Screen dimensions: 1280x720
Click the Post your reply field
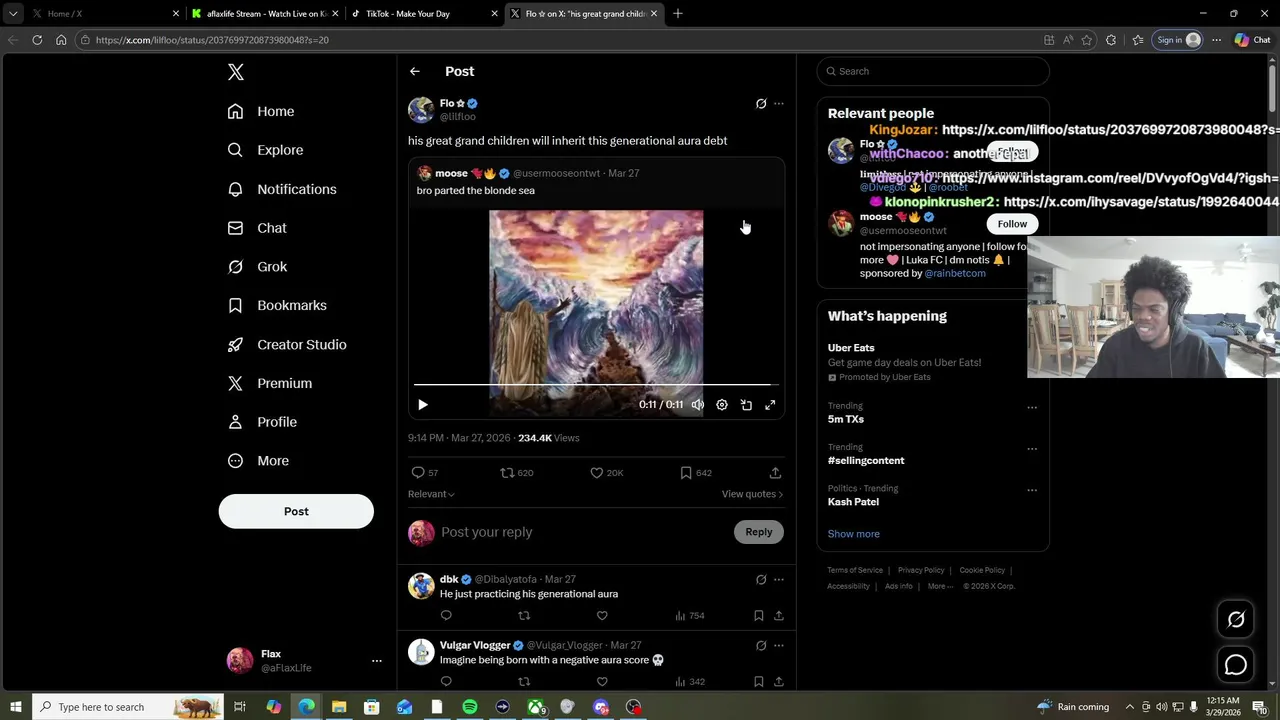click(x=584, y=532)
